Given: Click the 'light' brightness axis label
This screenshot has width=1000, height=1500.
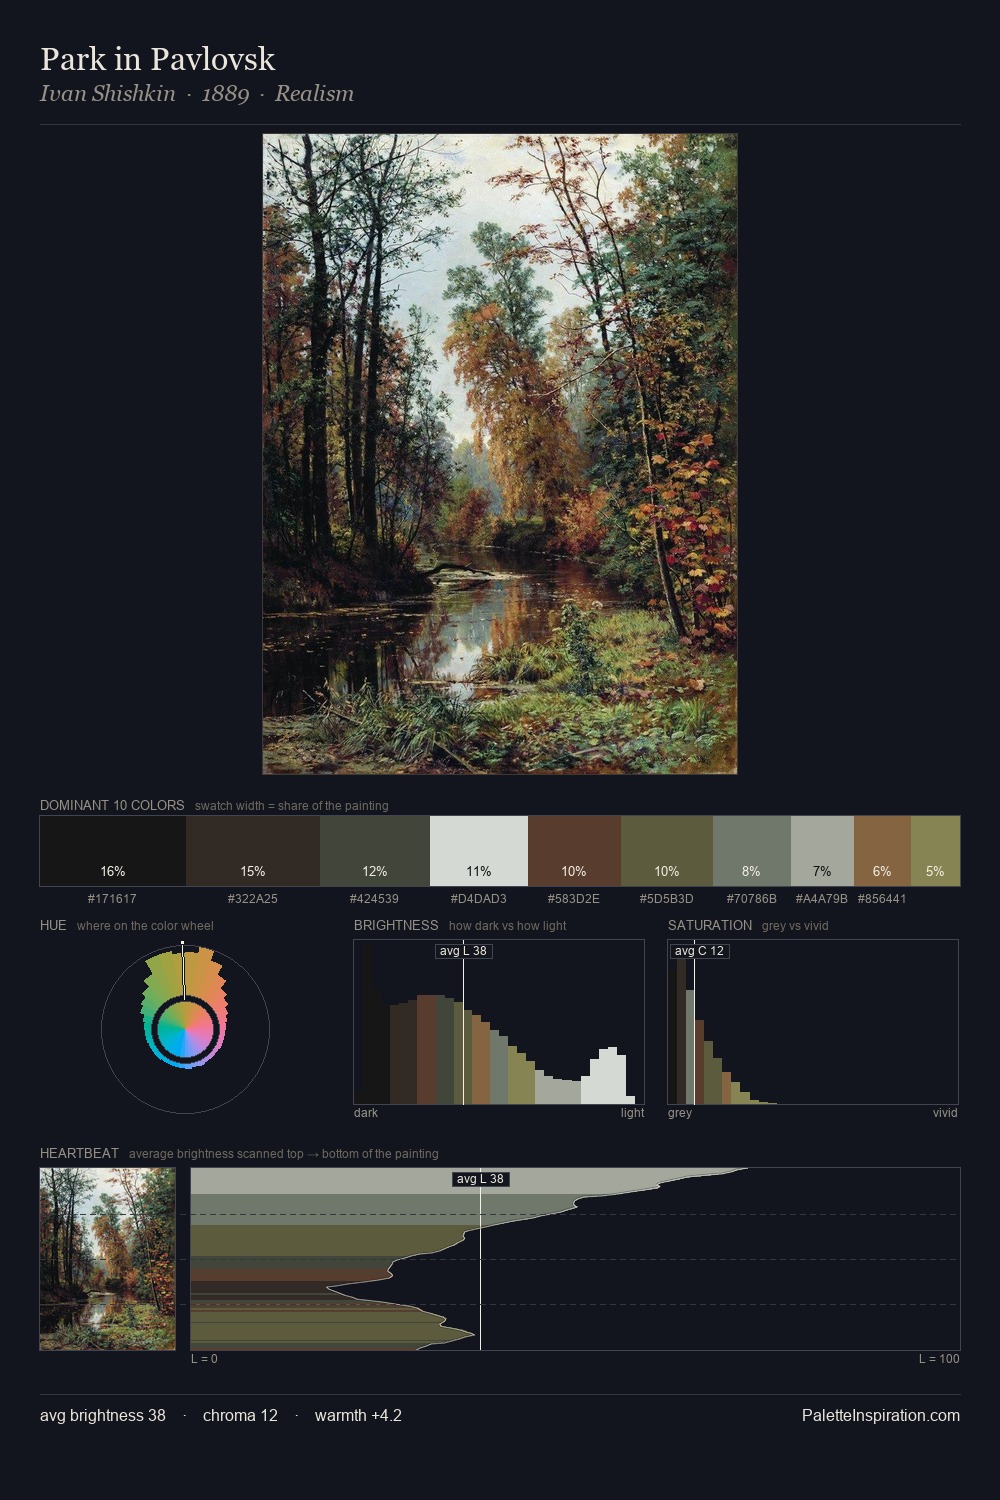Looking at the screenshot, I should coord(632,1113).
